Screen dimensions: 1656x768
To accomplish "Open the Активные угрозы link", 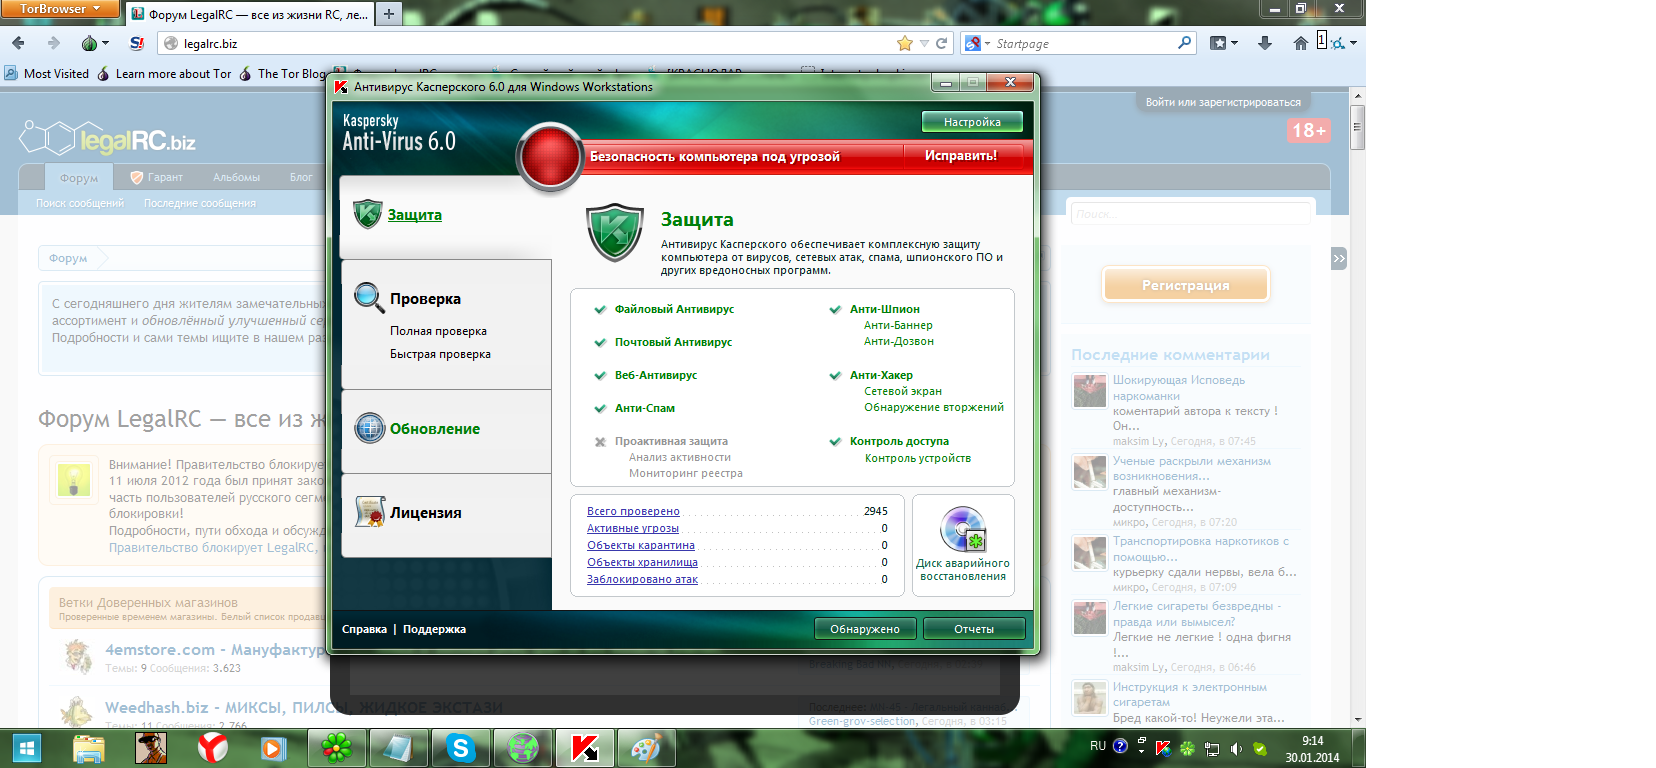I will pyautogui.click(x=633, y=528).
